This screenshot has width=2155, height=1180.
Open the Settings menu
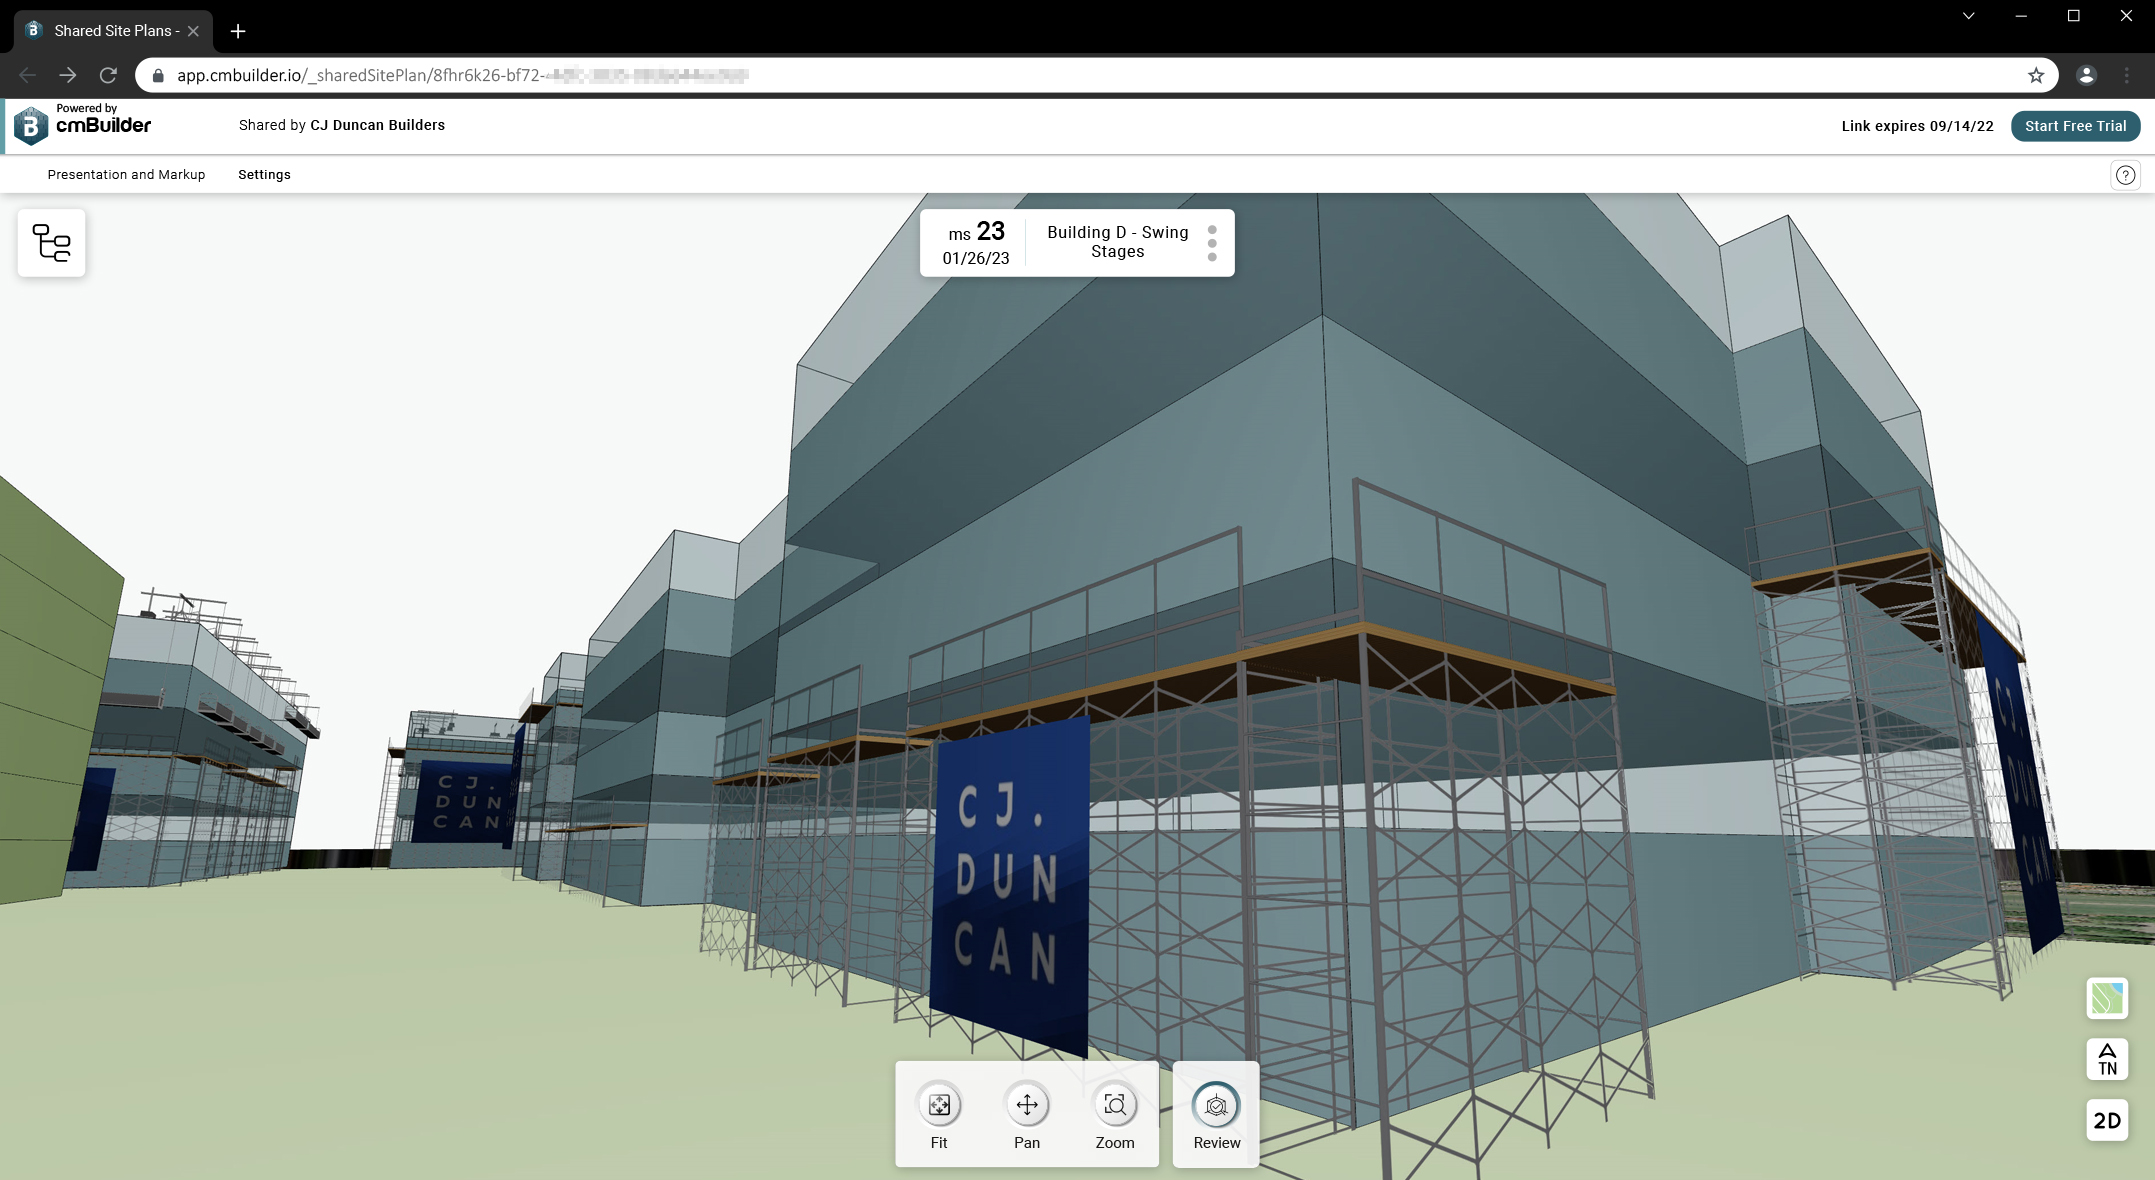click(264, 174)
